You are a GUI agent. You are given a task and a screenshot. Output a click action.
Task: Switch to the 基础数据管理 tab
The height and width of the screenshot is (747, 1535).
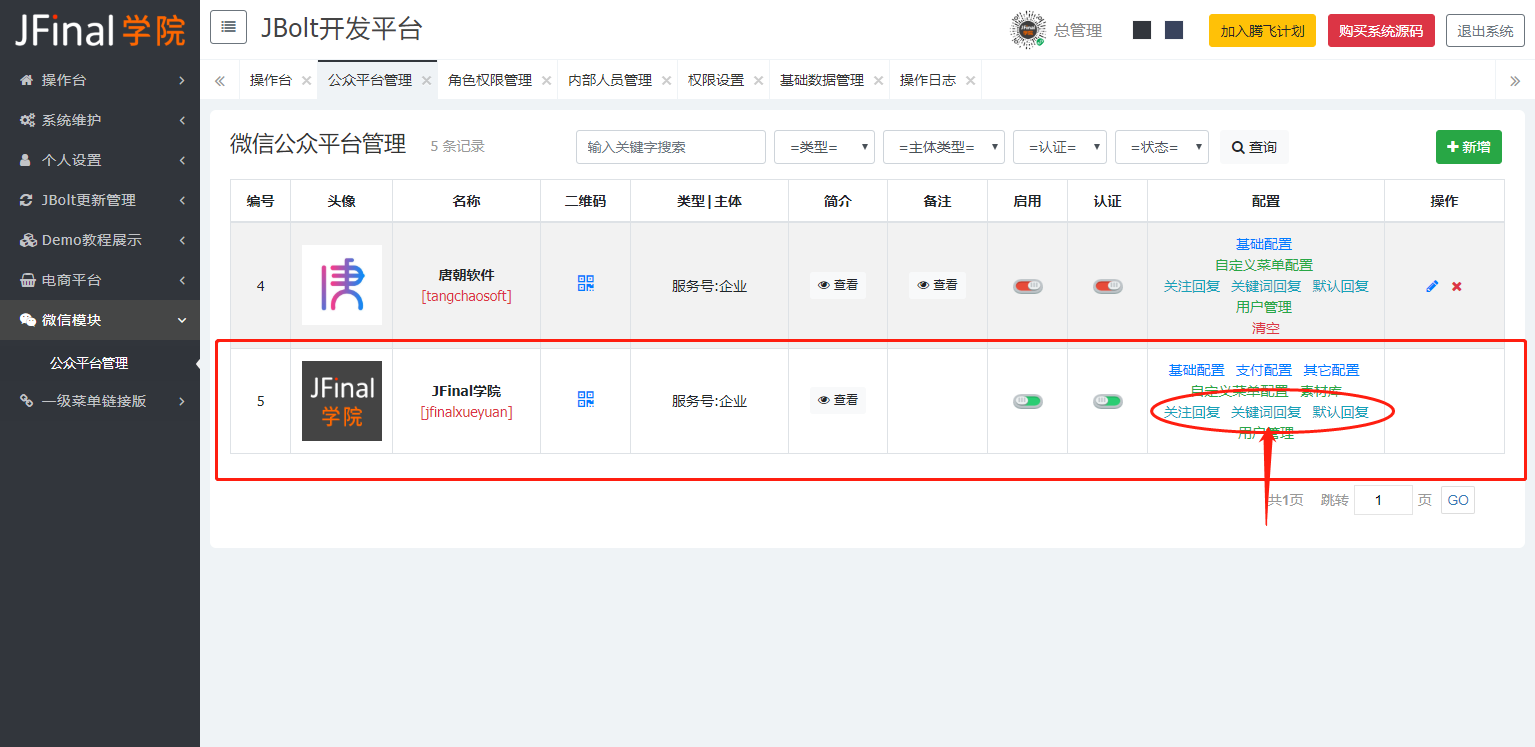point(822,80)
